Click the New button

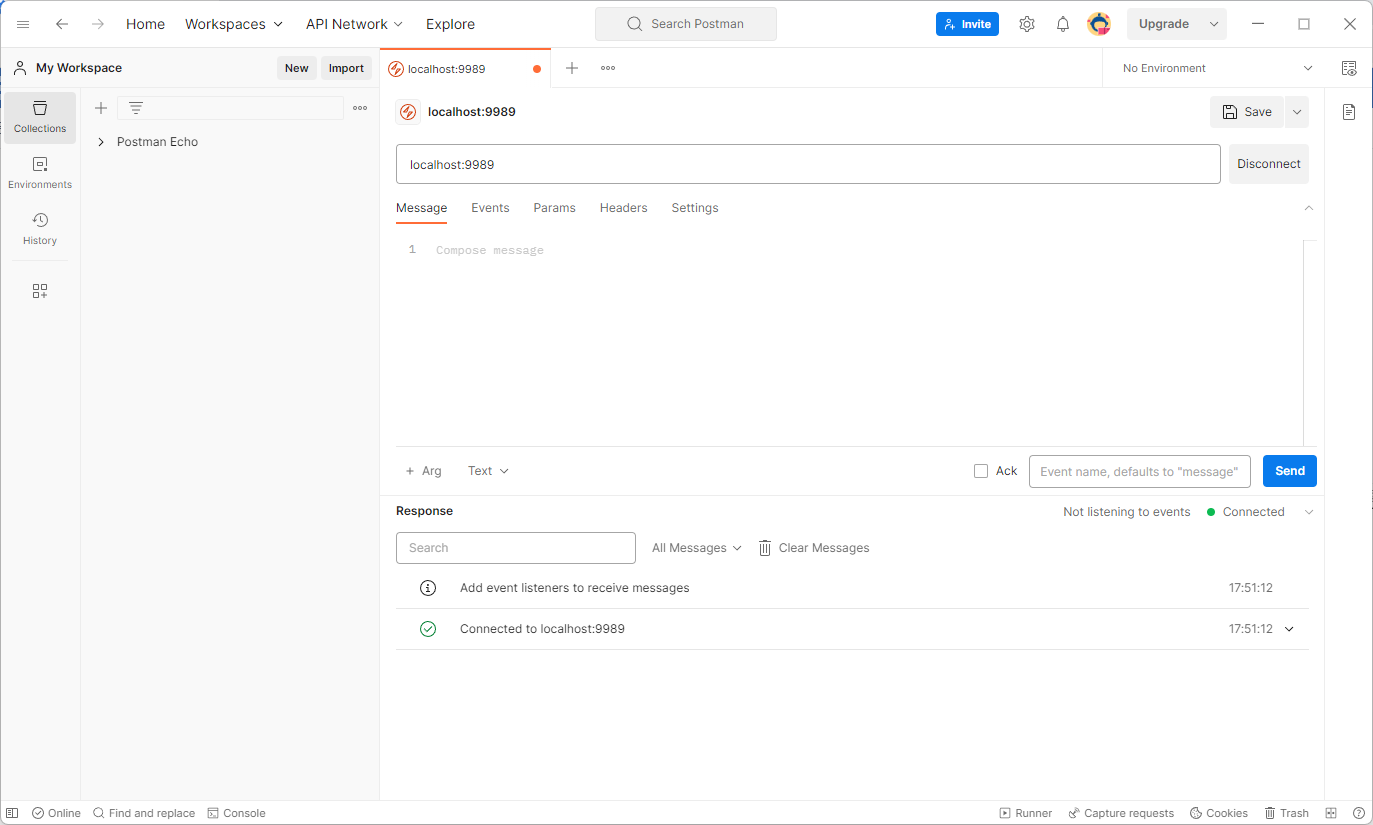297,68
